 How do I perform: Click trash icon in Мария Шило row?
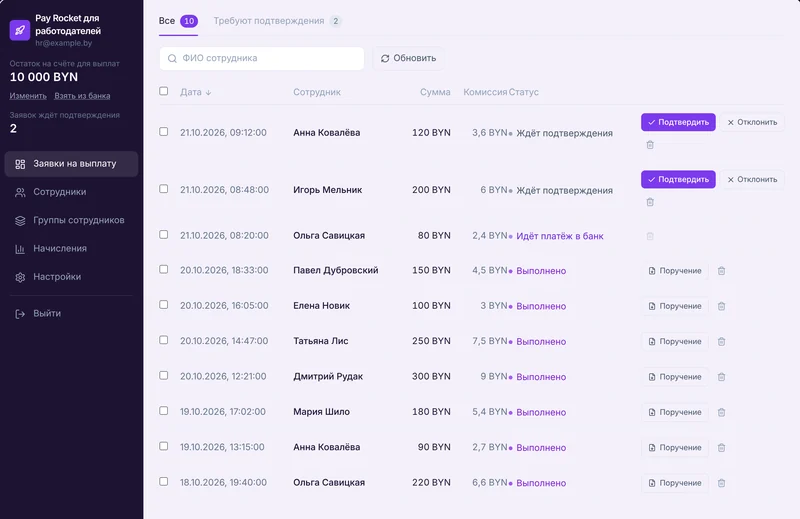coord(721,412)
